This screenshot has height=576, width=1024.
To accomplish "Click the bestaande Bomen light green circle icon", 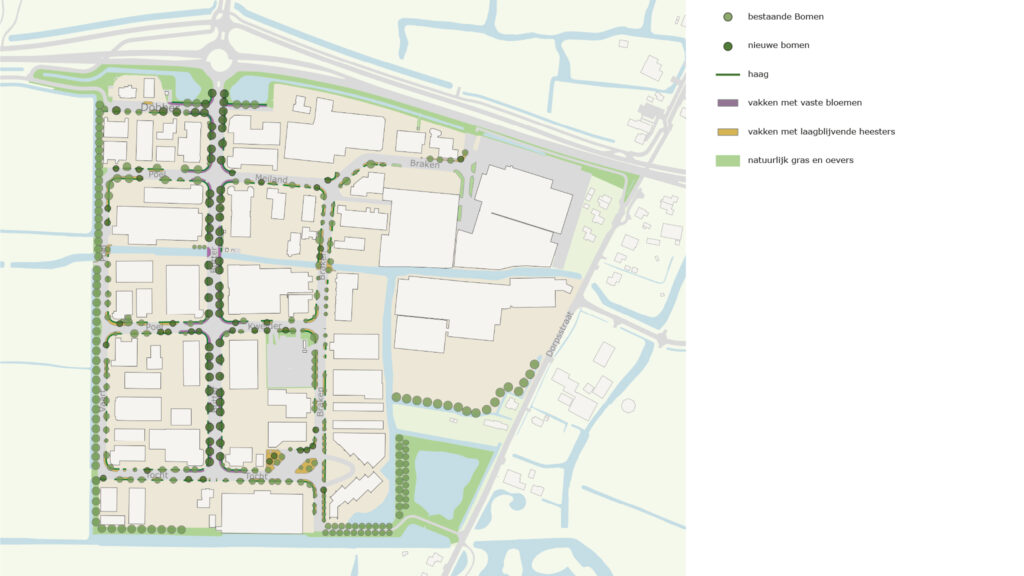I will click(x=727, y=17).
